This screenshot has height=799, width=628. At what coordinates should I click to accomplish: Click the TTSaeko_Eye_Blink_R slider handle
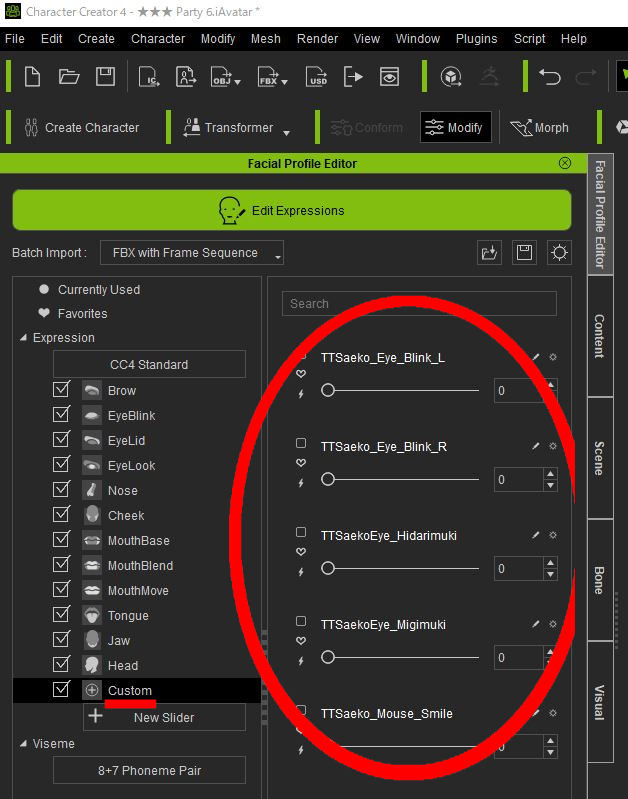tap(328, 479)
